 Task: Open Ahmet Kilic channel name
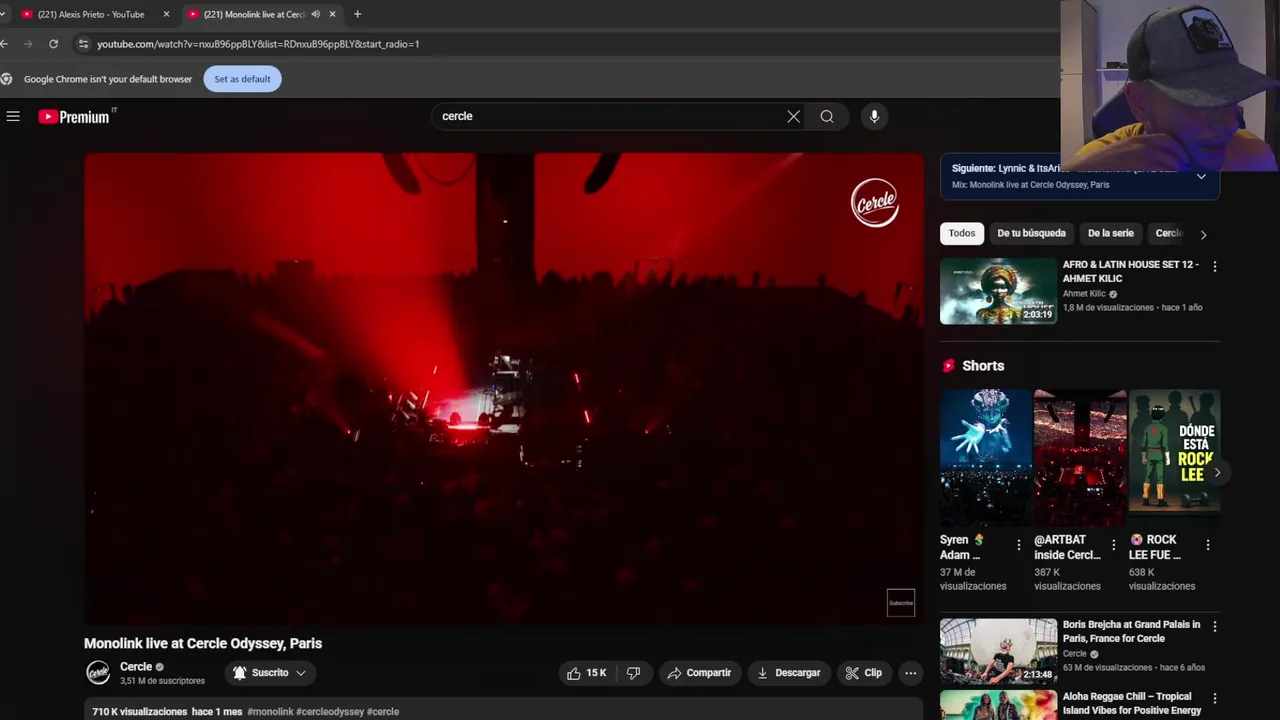[x=1084, y=294]
